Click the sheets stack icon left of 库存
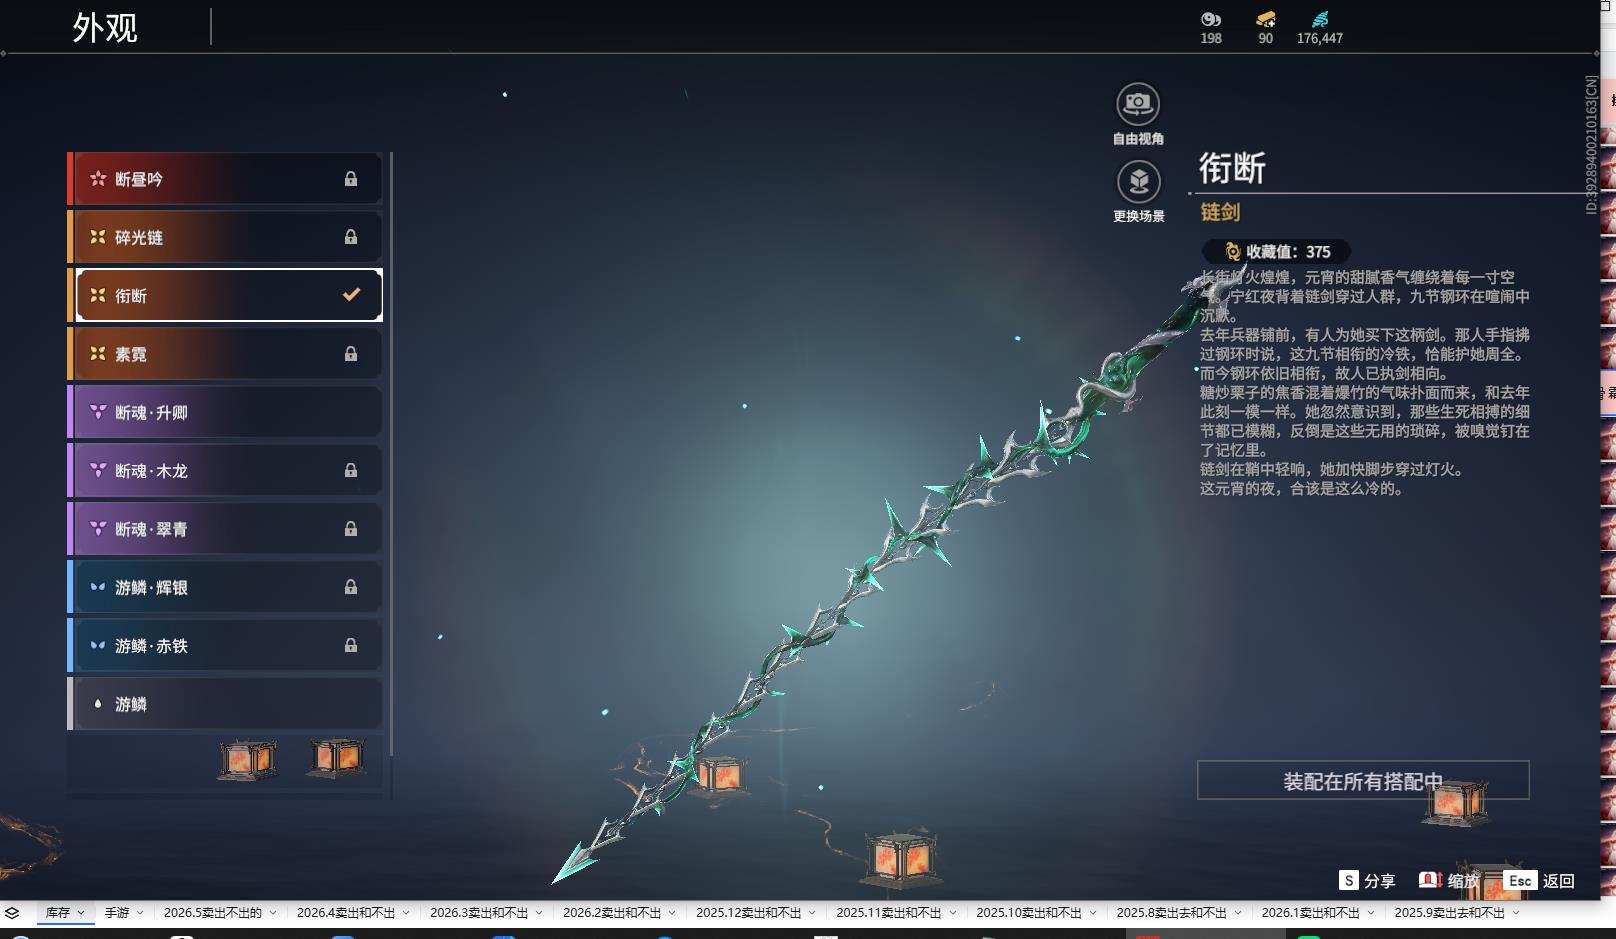Viewport: 1616px width, 939px height. point(12,913)
